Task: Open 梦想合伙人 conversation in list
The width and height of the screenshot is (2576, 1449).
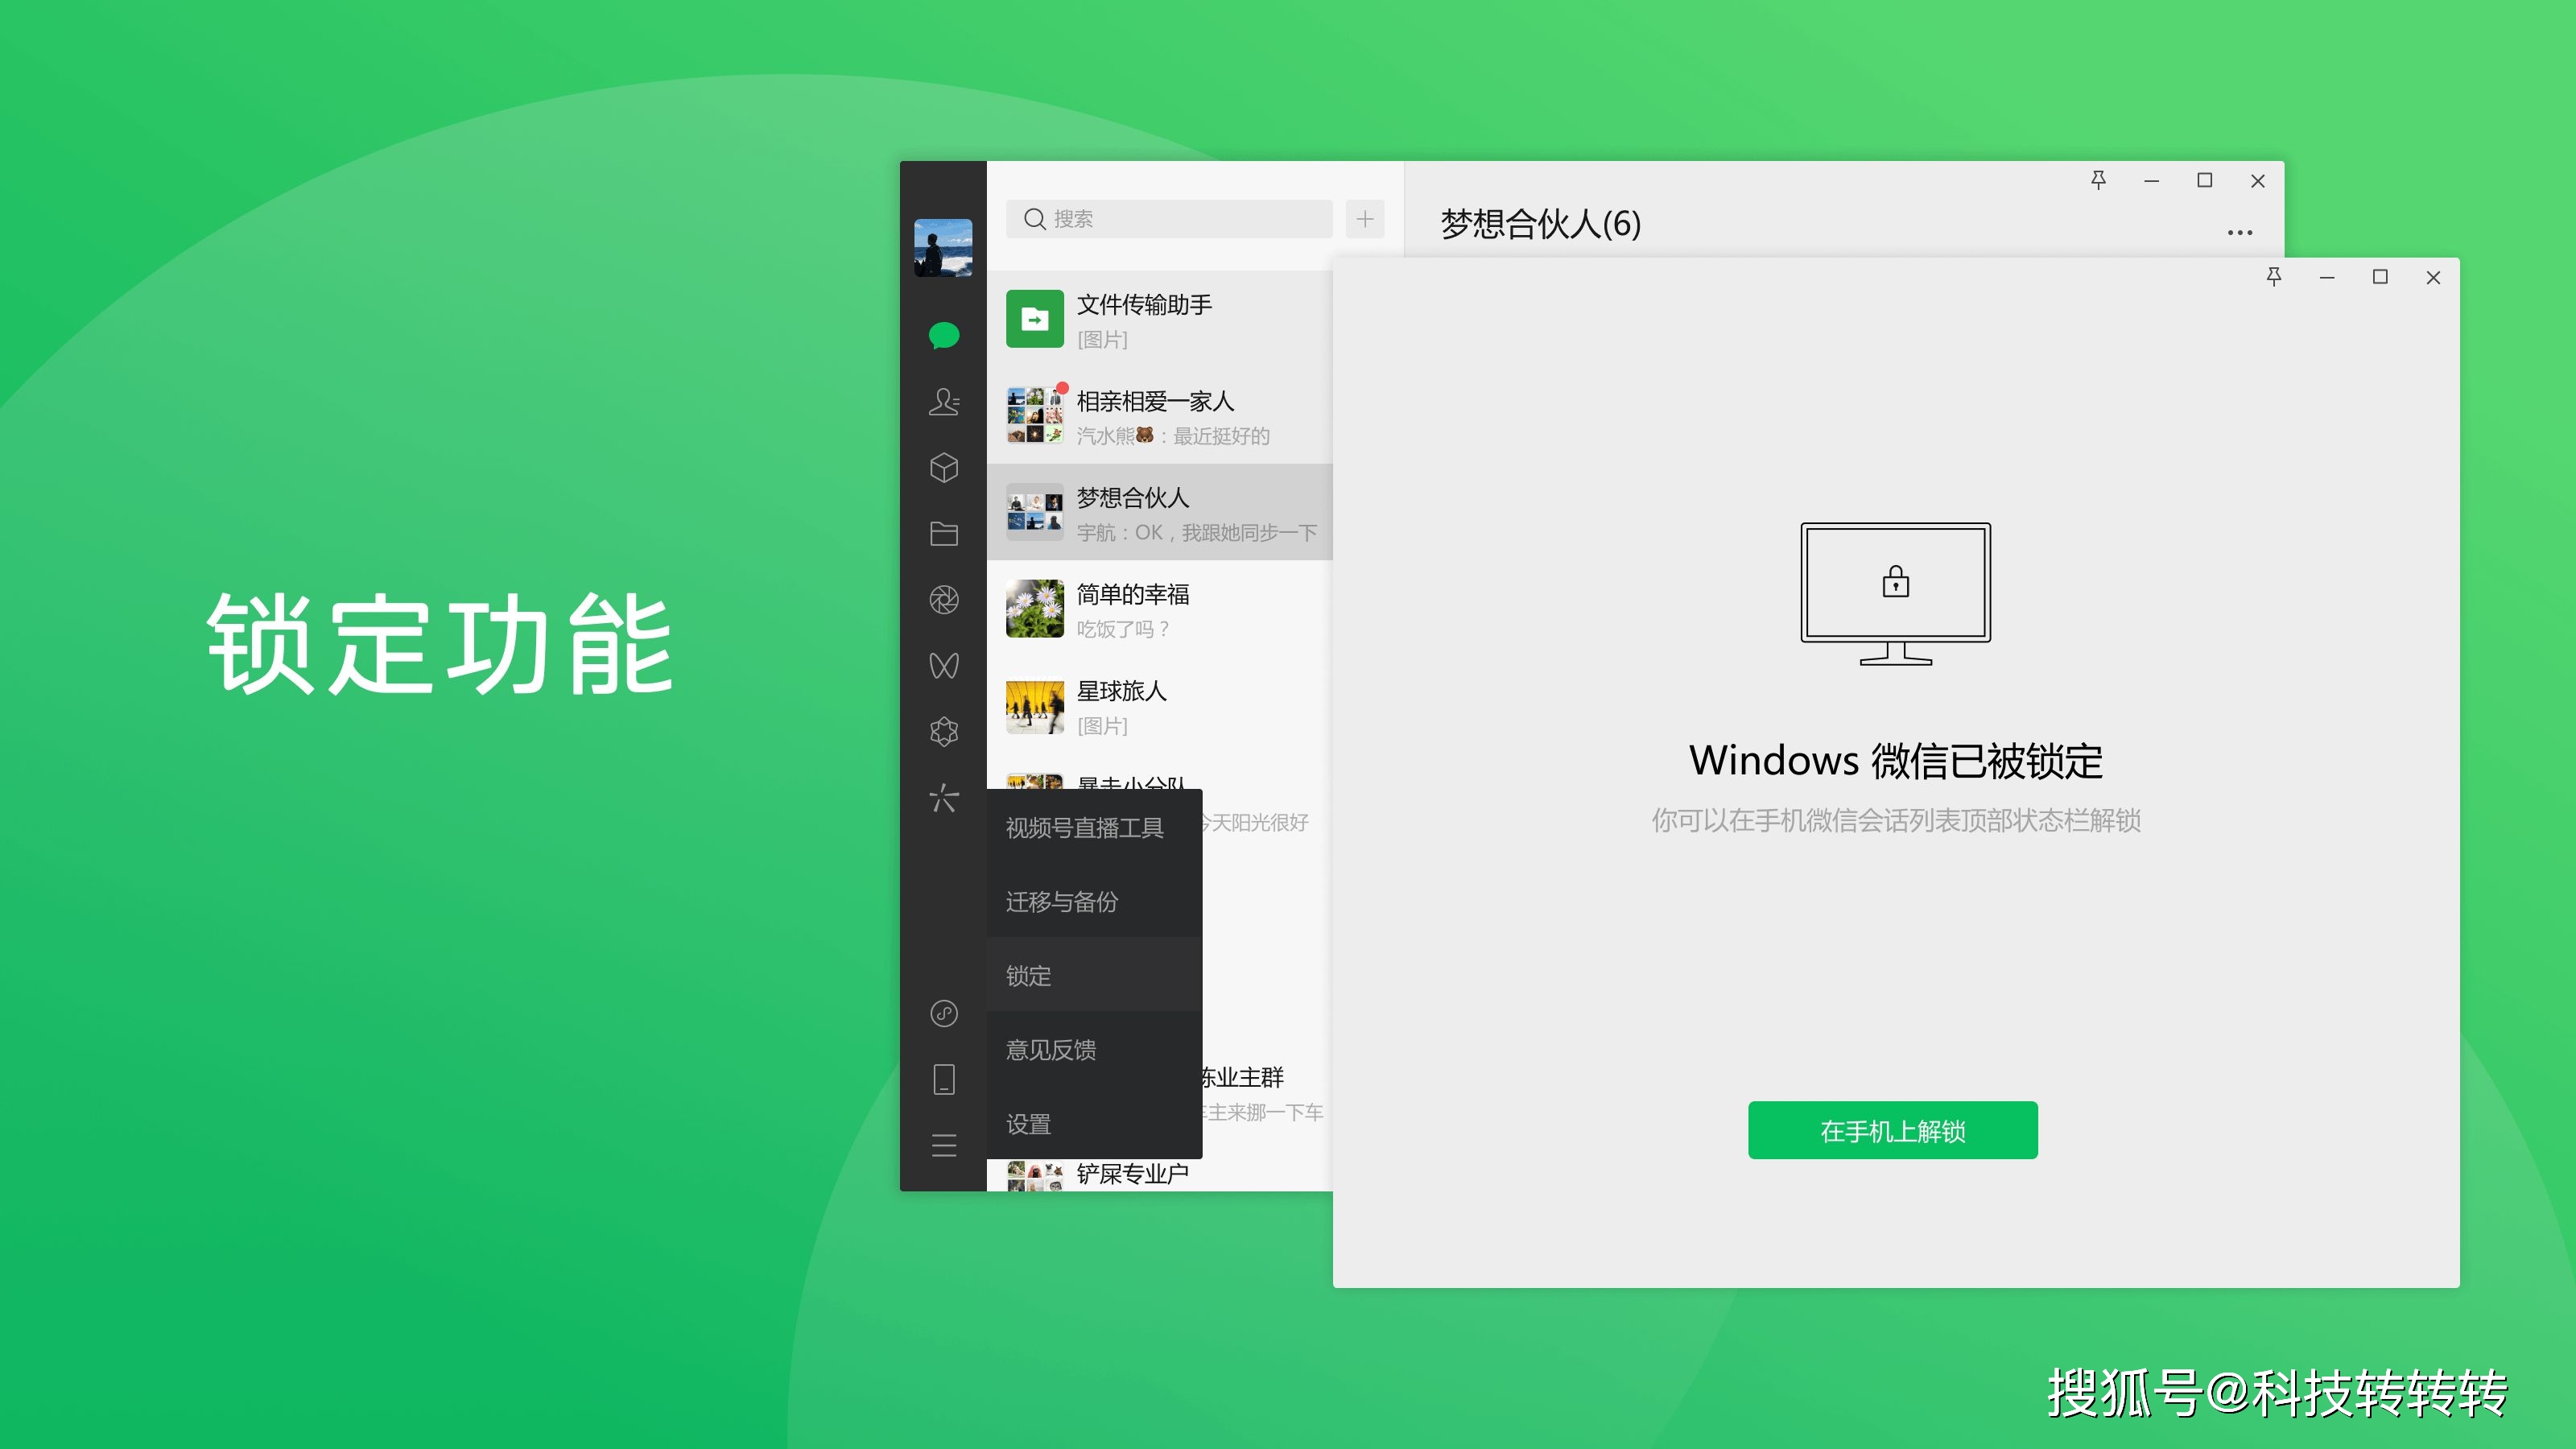Action: (x=1160, y=512)
